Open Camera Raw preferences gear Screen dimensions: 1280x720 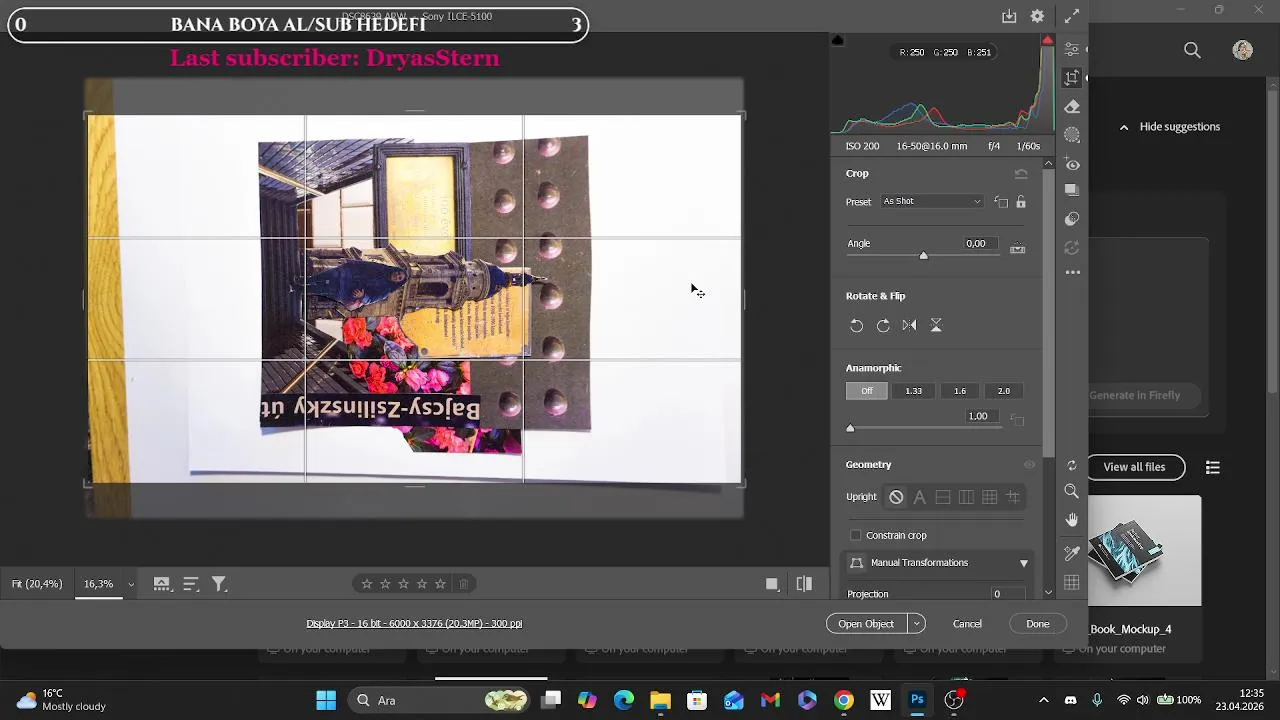1038,16
